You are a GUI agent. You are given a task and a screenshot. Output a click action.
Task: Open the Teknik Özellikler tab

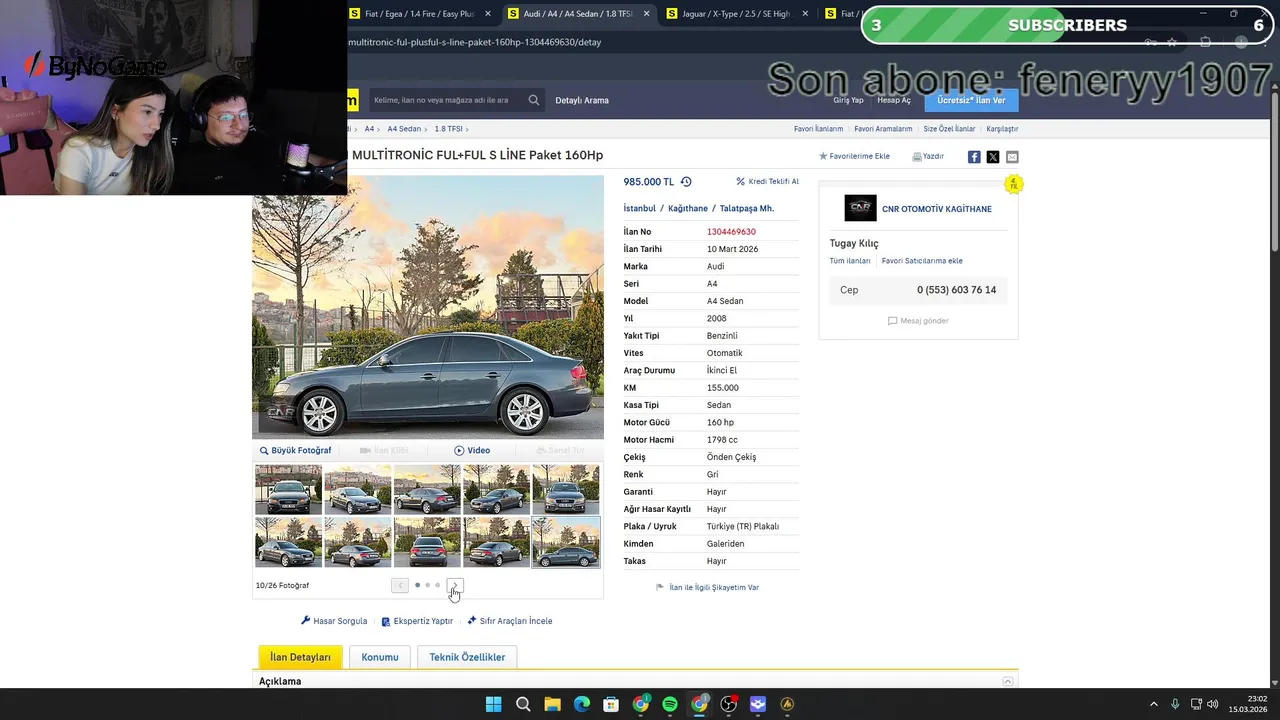pos(467,657)
